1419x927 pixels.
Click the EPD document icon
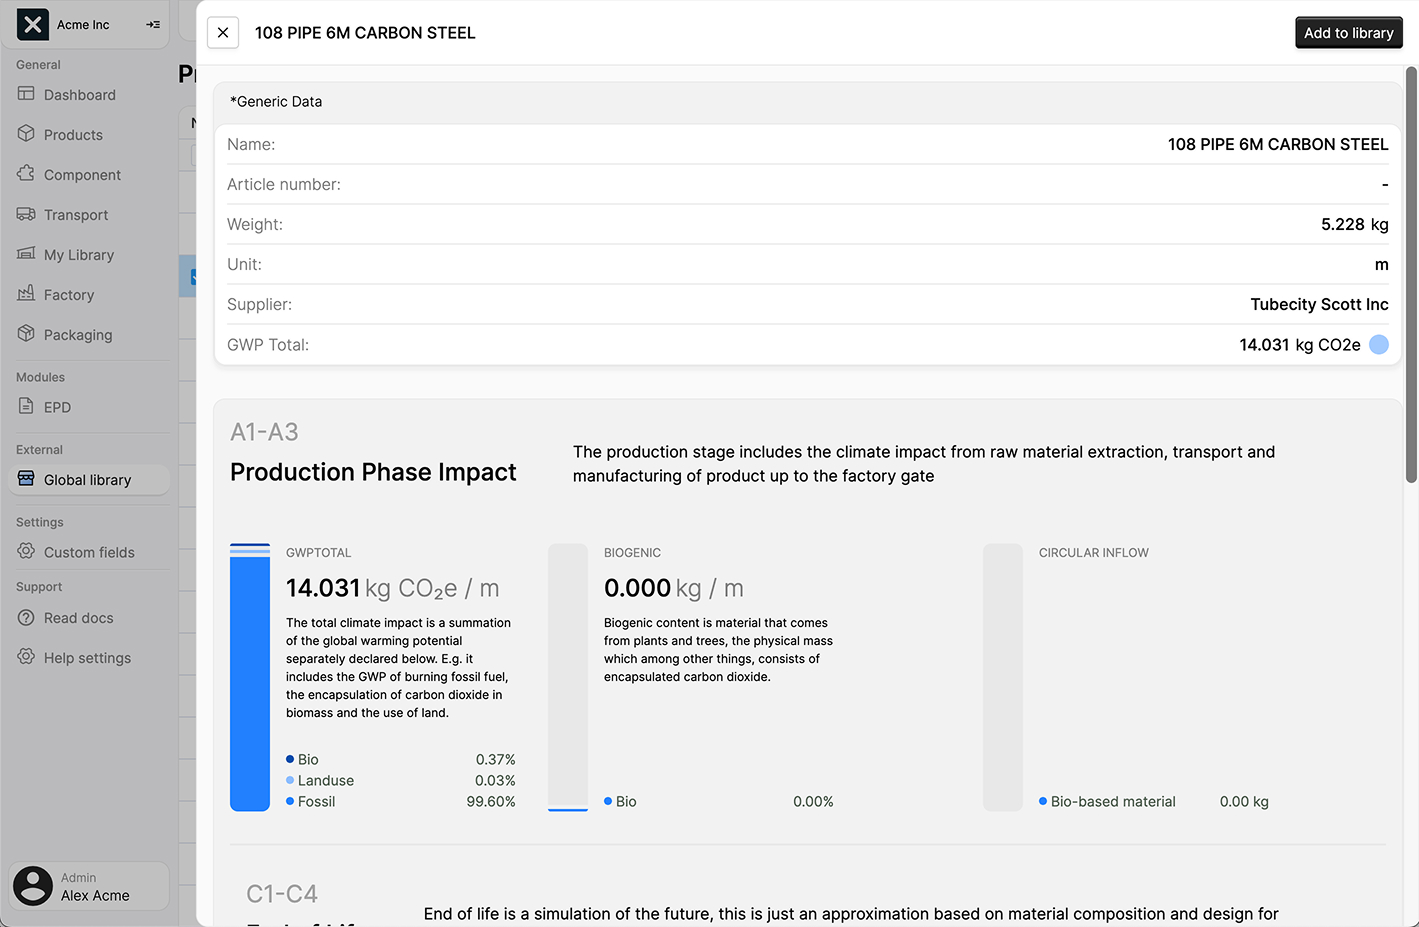click(26, 407)
